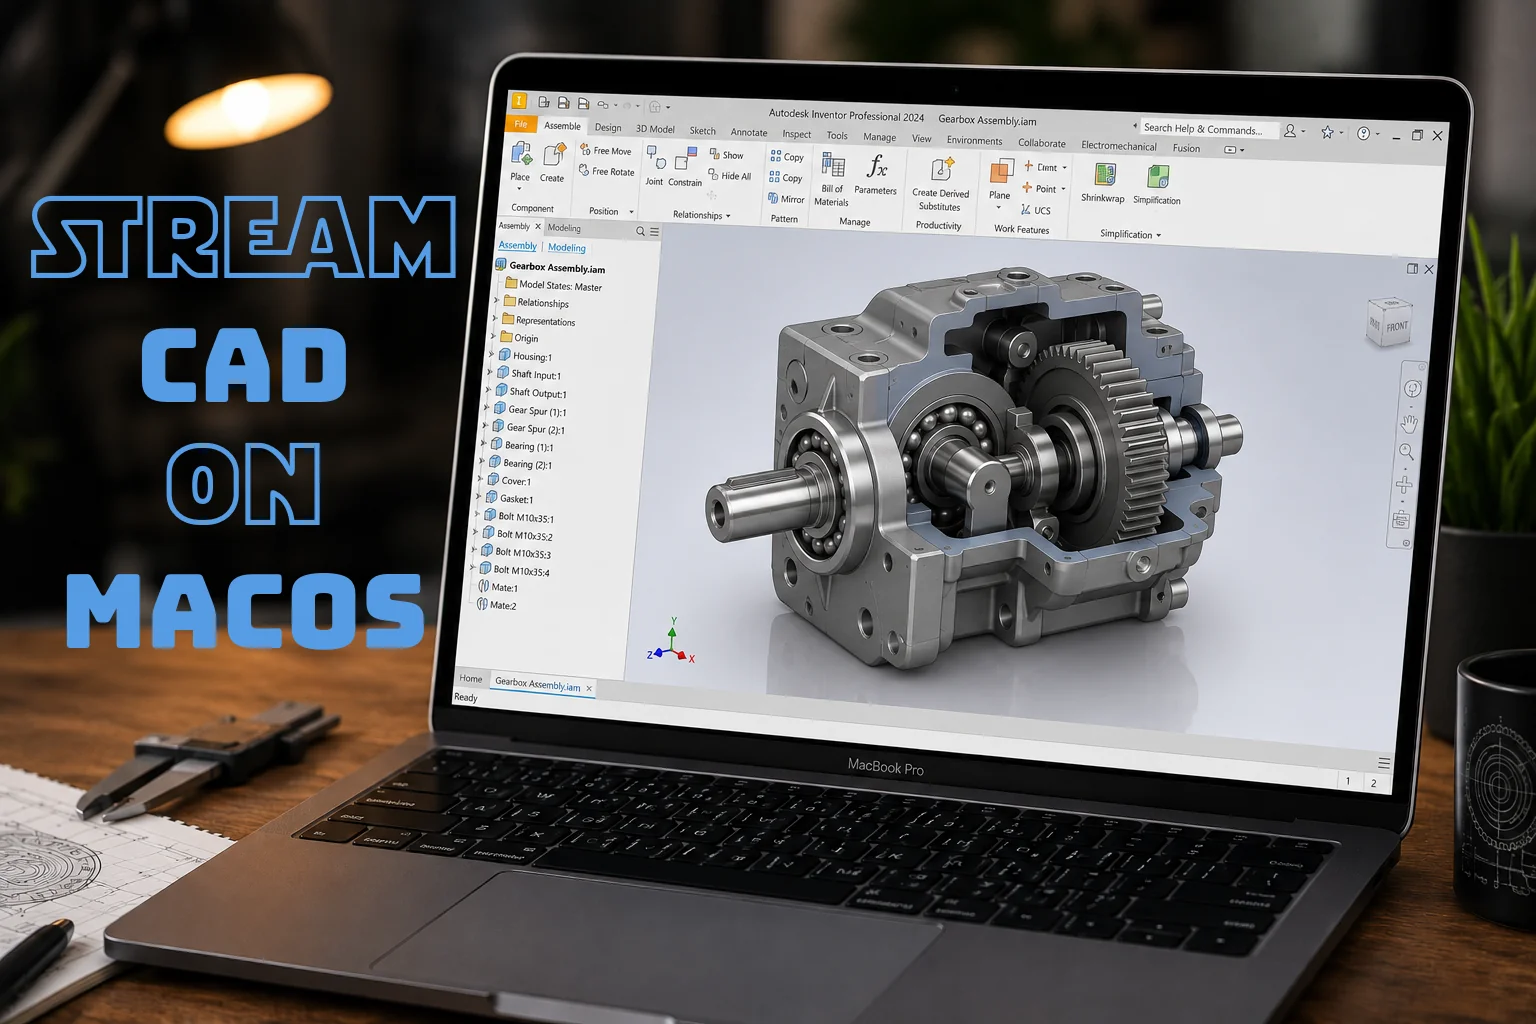
Task: Open the fx Parameters dialog
Action: [x=876, y=175]
